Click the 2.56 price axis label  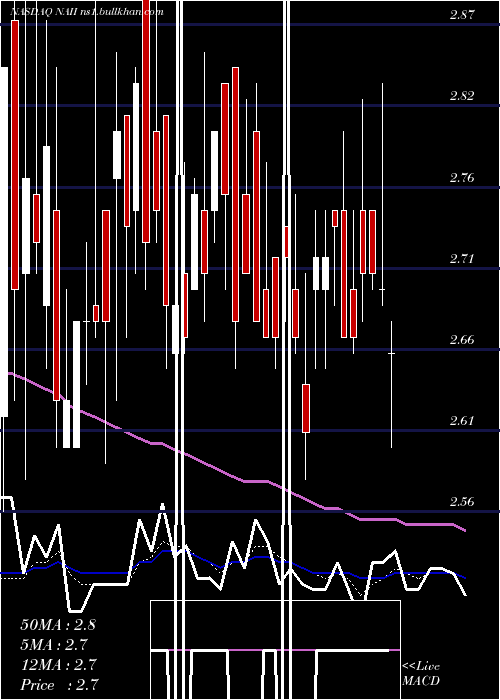click(x=462, y=501)
